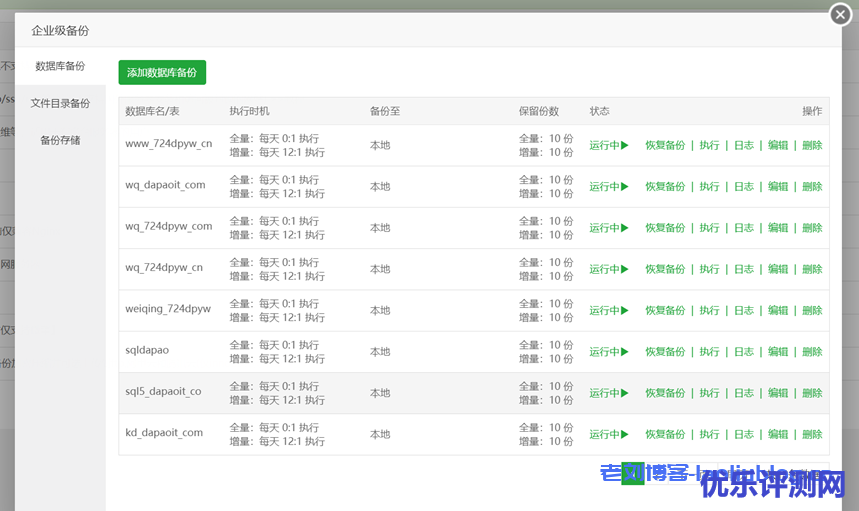Toggle 运行中 status for www_724dpyw_cn
Screen dimensions: 859x511
(608, 145)
